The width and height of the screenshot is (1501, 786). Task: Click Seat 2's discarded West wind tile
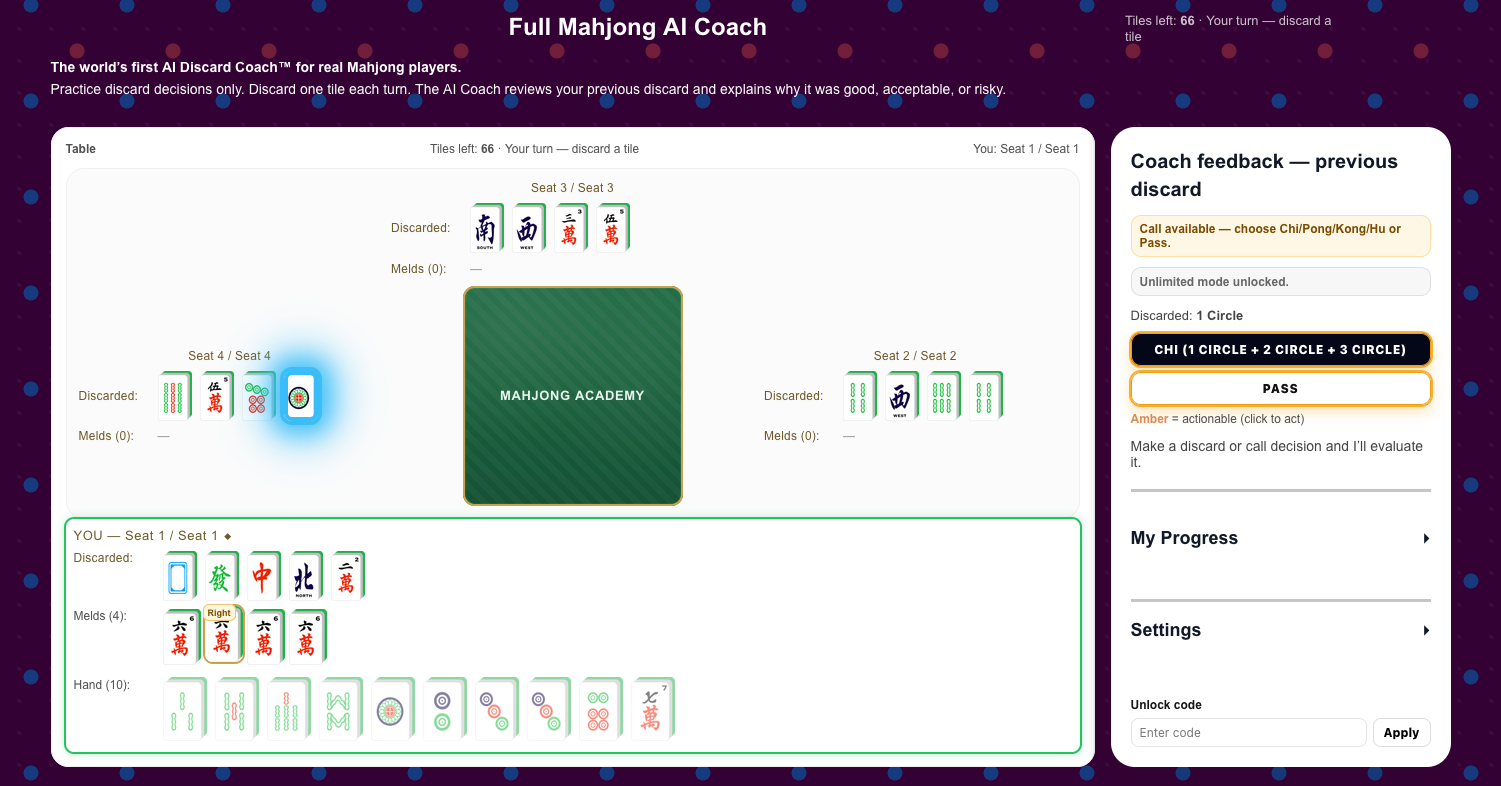(x=902, y=396)
